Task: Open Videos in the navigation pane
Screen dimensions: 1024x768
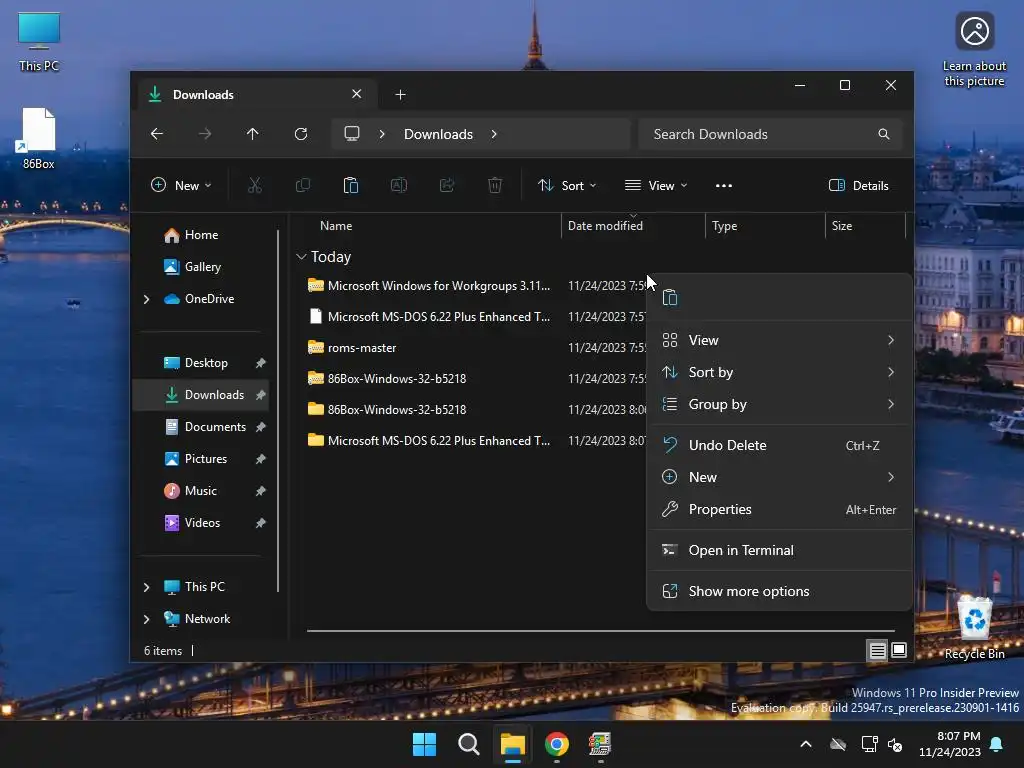Action: (x=201, y=523)
